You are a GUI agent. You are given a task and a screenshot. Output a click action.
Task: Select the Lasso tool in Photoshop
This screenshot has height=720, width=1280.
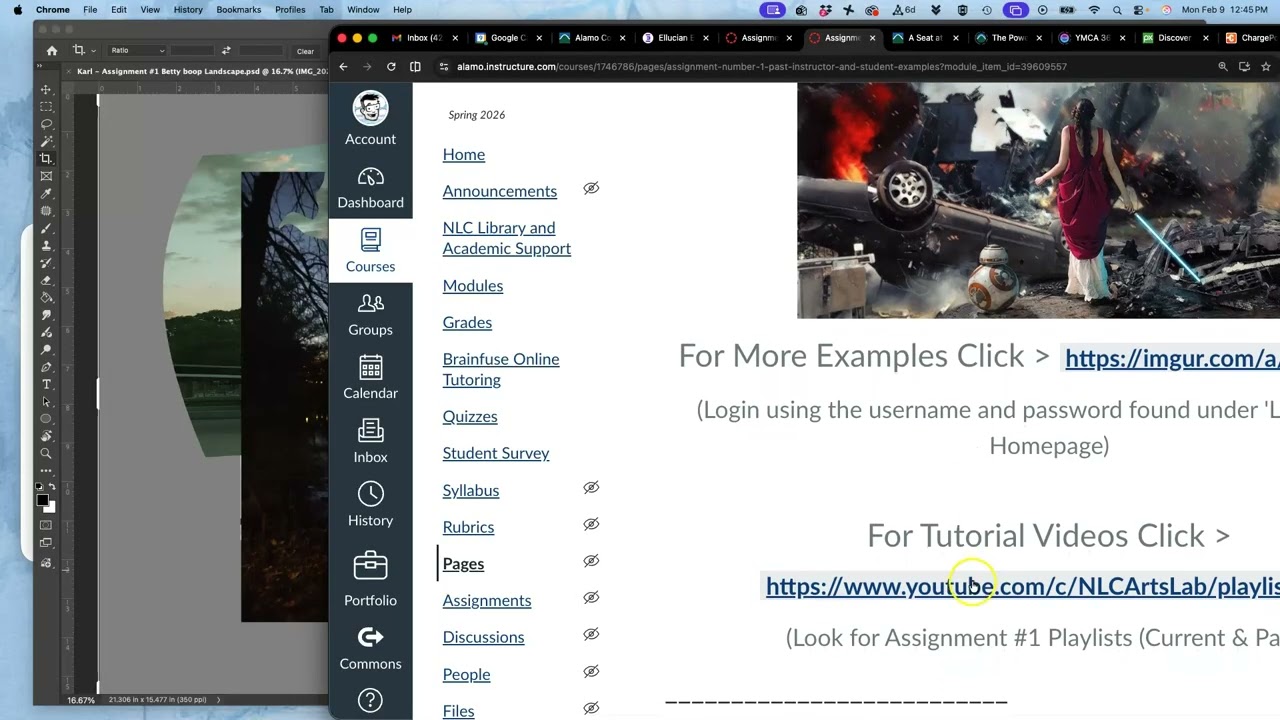tap(46, 123)
